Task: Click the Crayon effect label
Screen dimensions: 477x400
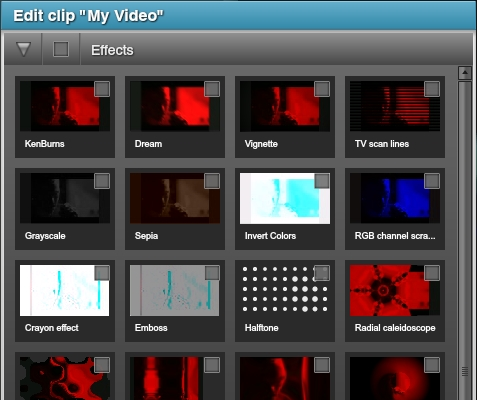Action: click(x=52, y=328)
